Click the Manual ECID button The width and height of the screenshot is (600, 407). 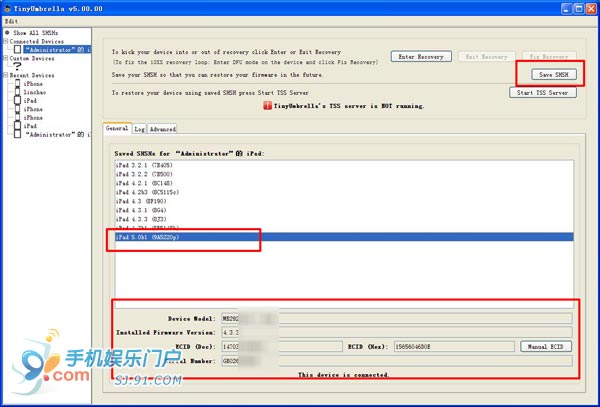click(x=545, y=346)
